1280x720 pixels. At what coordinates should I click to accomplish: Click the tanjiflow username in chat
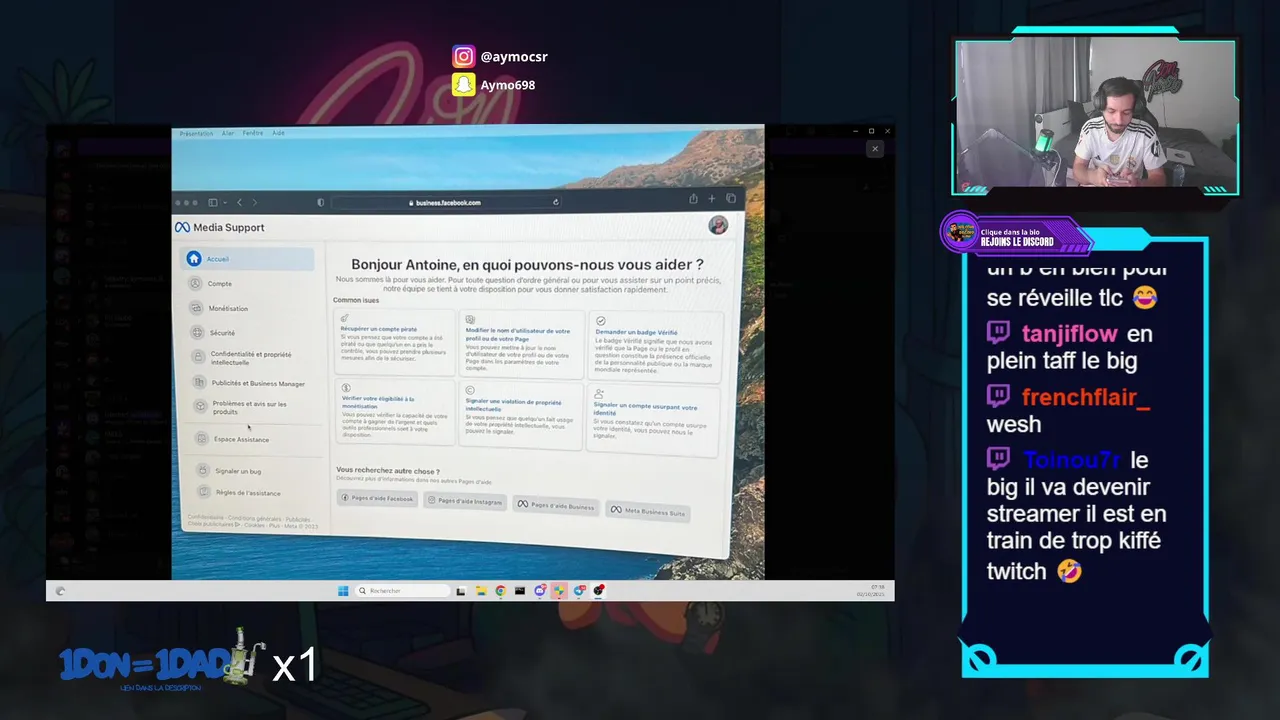coord(1070,334)
